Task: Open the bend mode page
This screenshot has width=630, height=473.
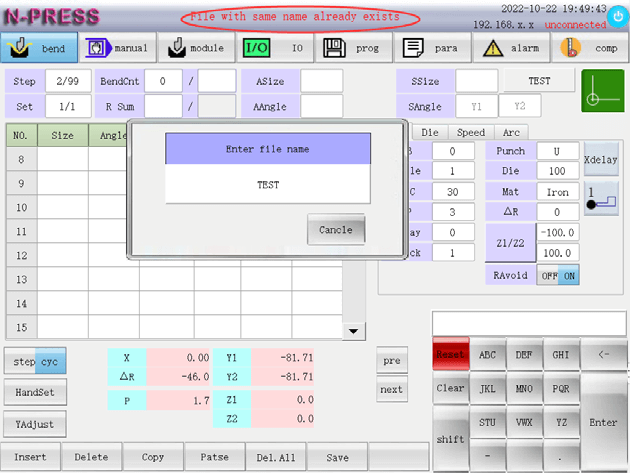Action: click(x=39, y=48)
